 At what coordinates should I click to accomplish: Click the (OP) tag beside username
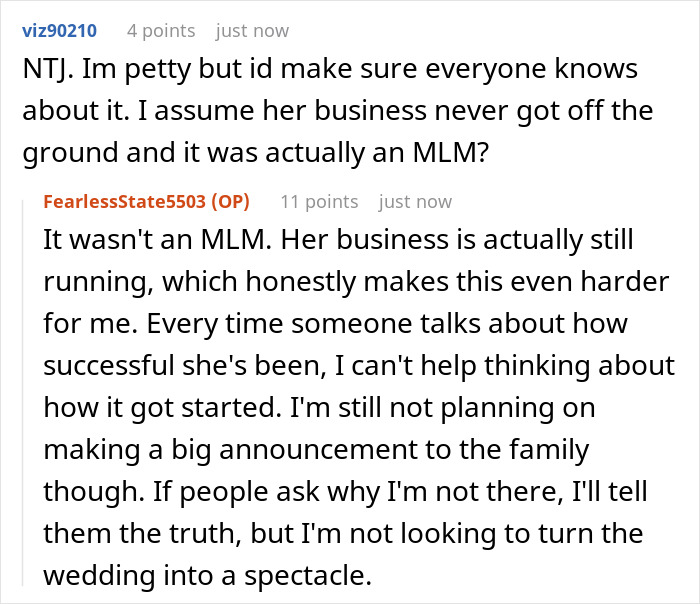[230, 202]
